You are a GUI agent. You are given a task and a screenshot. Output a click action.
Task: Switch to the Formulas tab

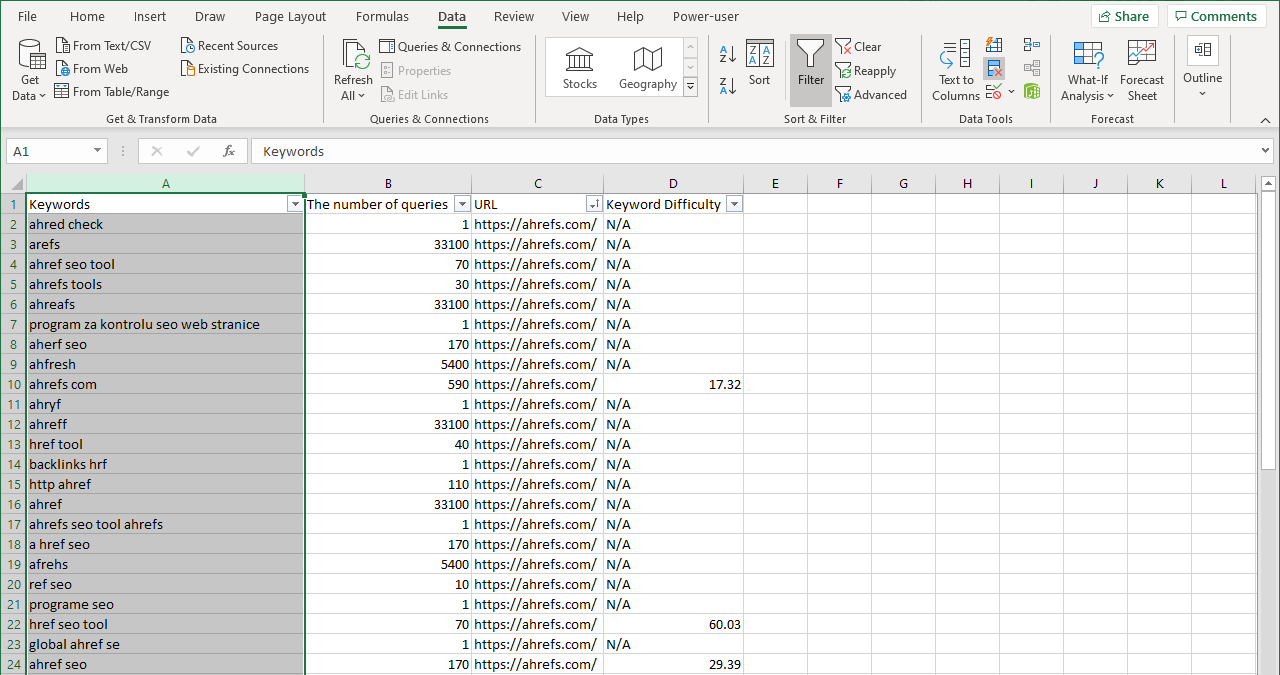tap(382, 16)
